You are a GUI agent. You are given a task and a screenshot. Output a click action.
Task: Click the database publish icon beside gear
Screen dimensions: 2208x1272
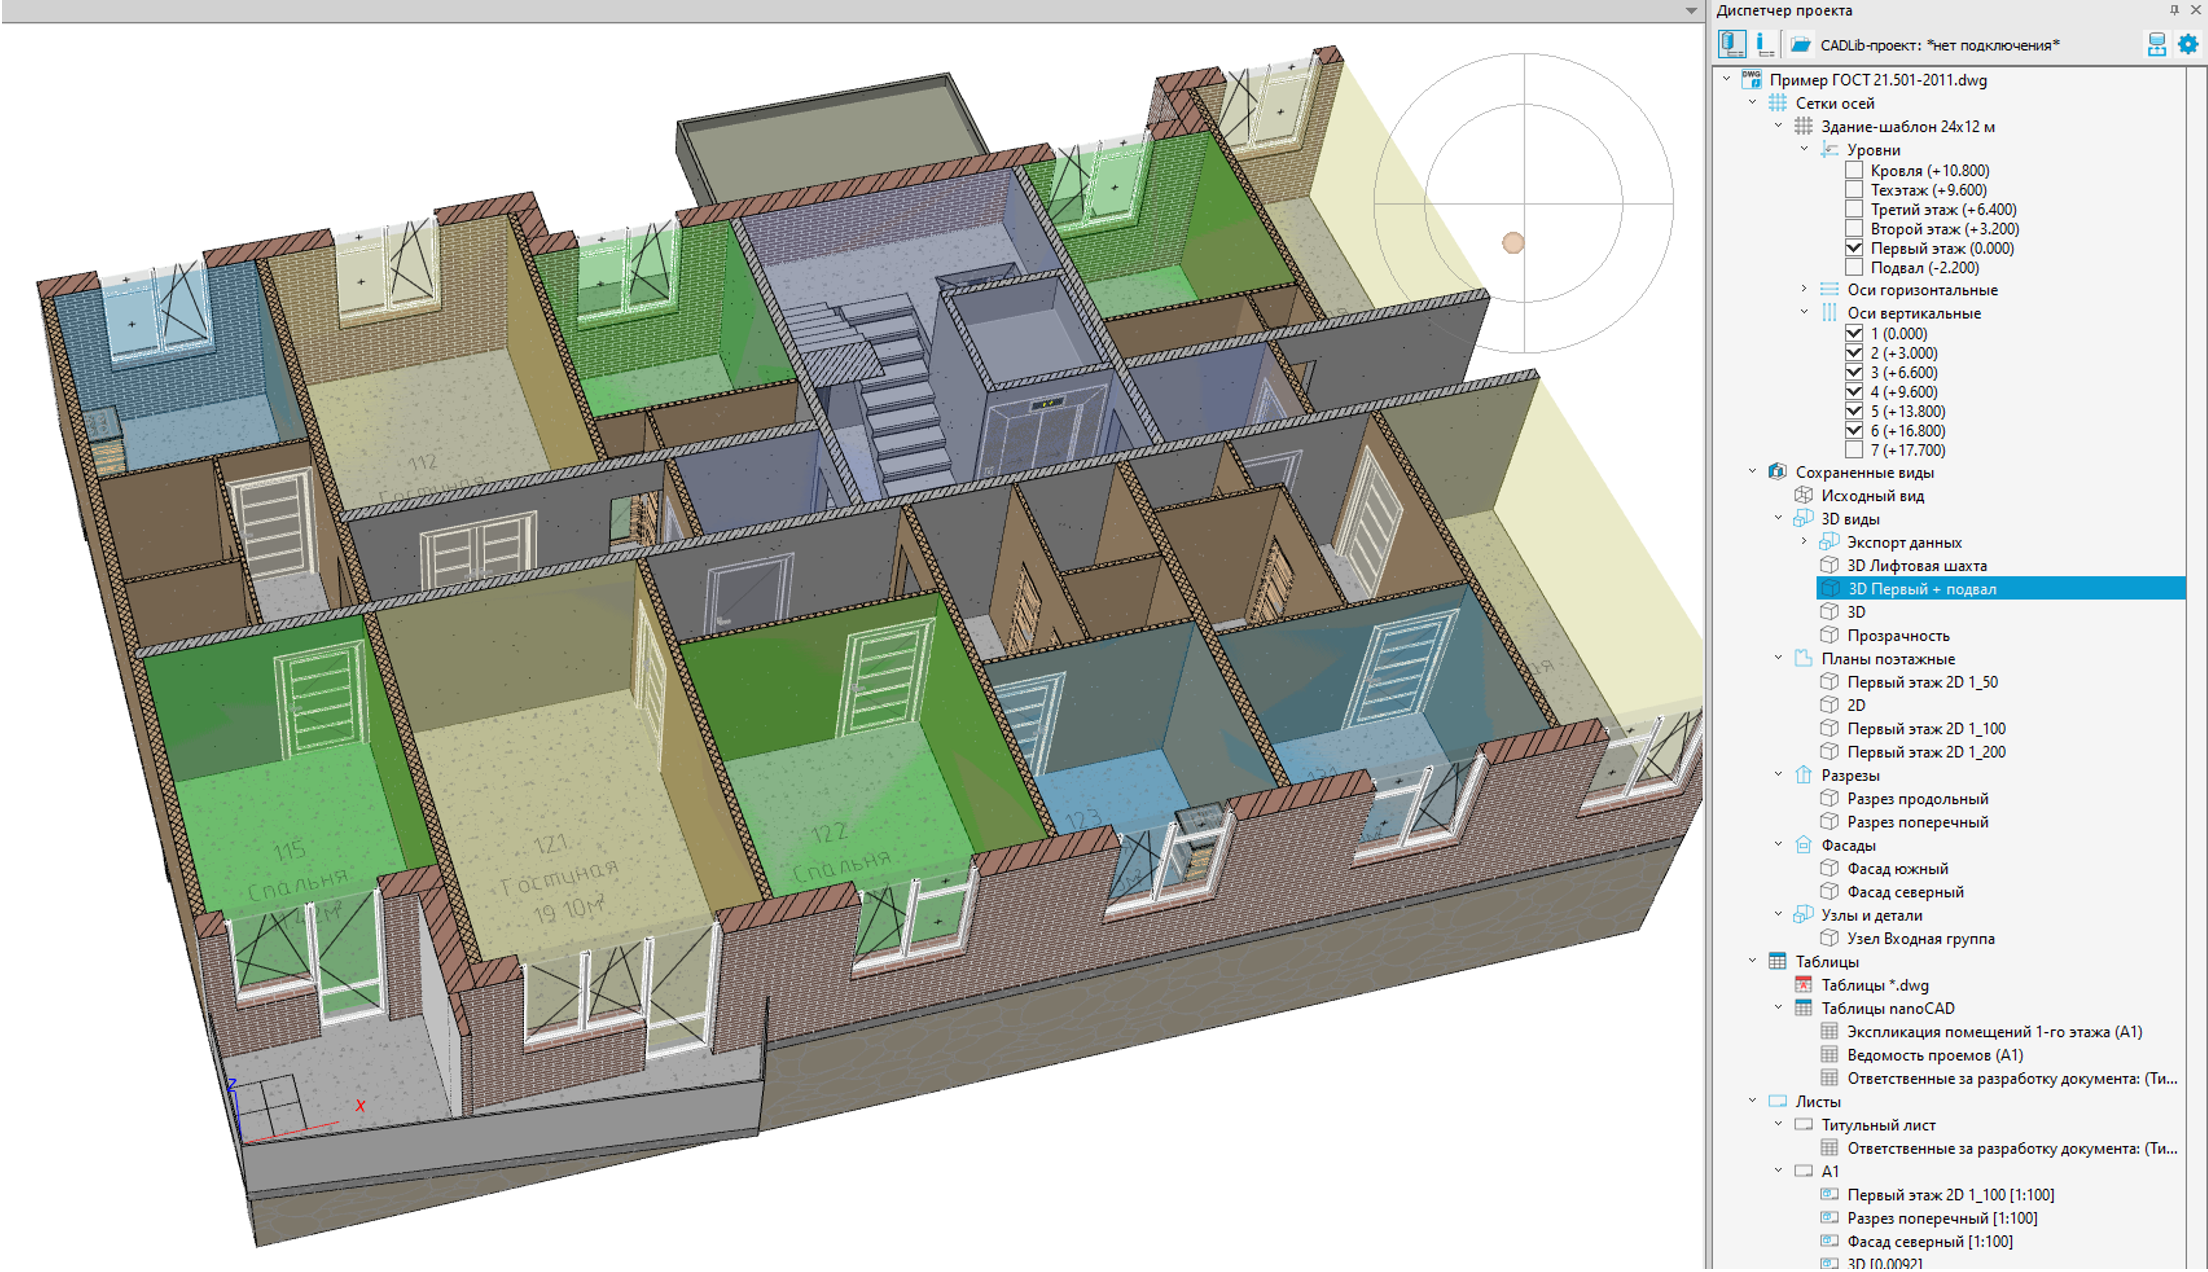point(2157,45)
